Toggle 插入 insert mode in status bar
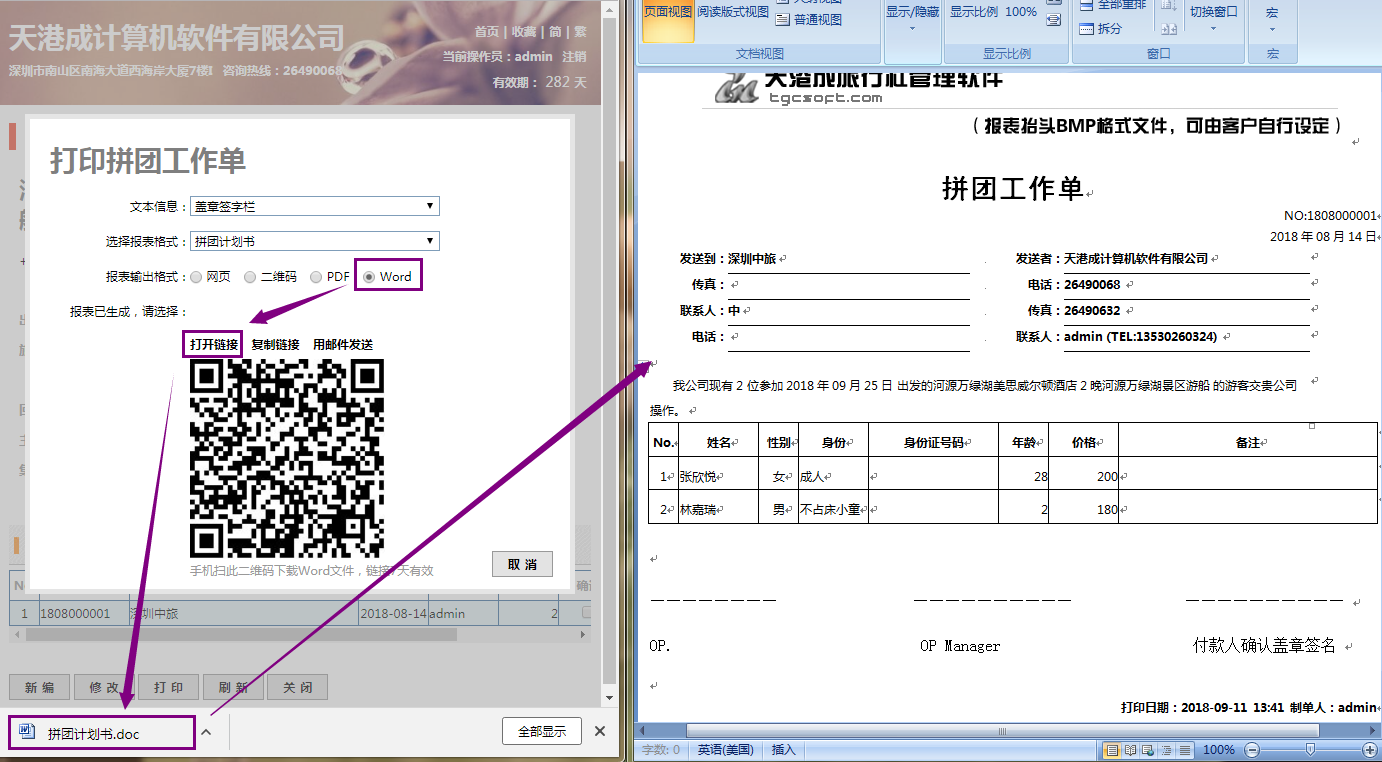1382x762 pixels. point(784,750)
